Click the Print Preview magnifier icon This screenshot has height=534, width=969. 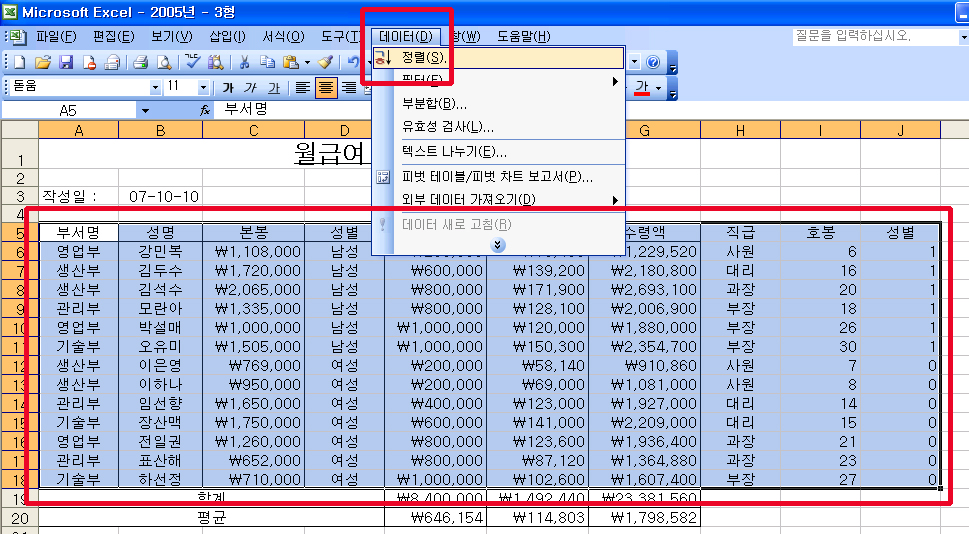click(164, 62)
